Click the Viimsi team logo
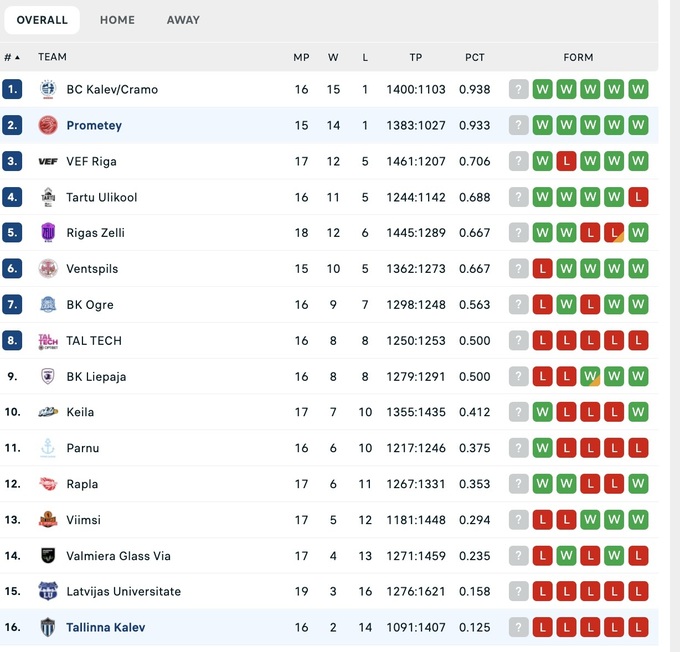680x652 pixels. (x=48, y=520)
